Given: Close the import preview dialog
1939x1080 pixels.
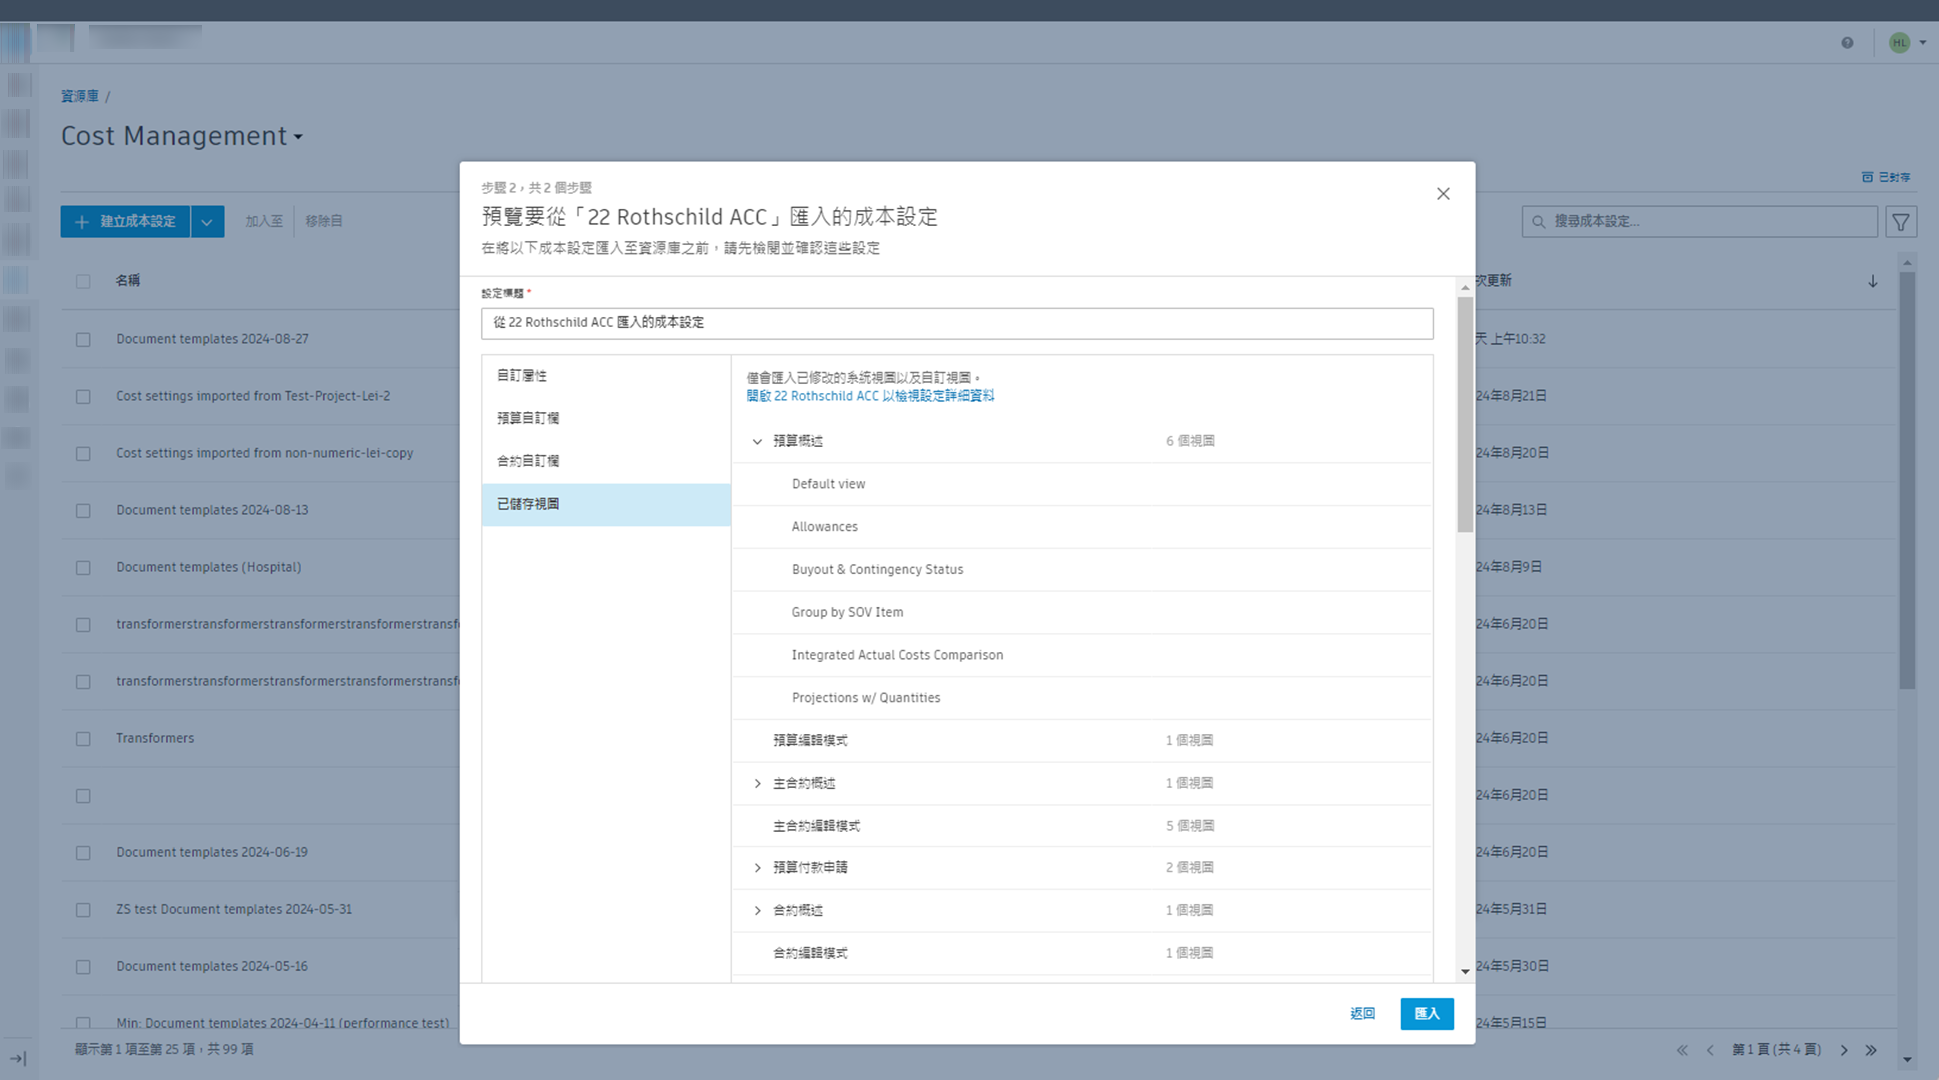Looking at the screenshot, I should coord(1442,194).
